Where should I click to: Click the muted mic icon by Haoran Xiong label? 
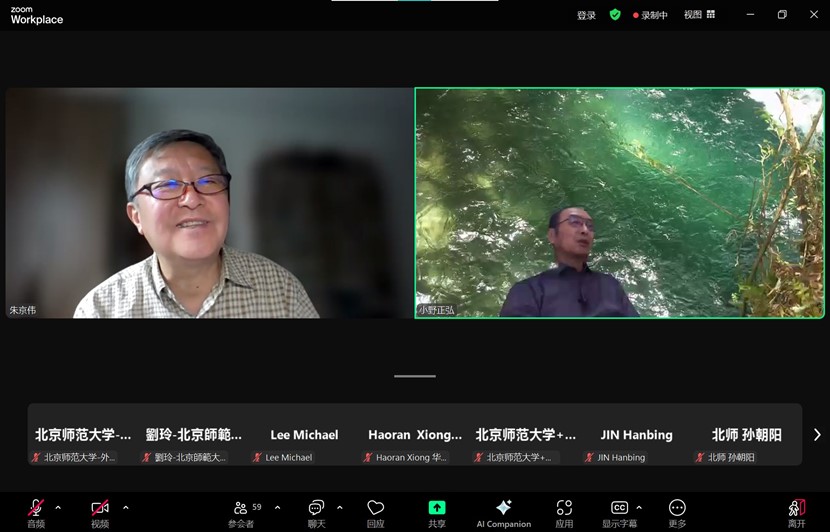coord(368,457)
